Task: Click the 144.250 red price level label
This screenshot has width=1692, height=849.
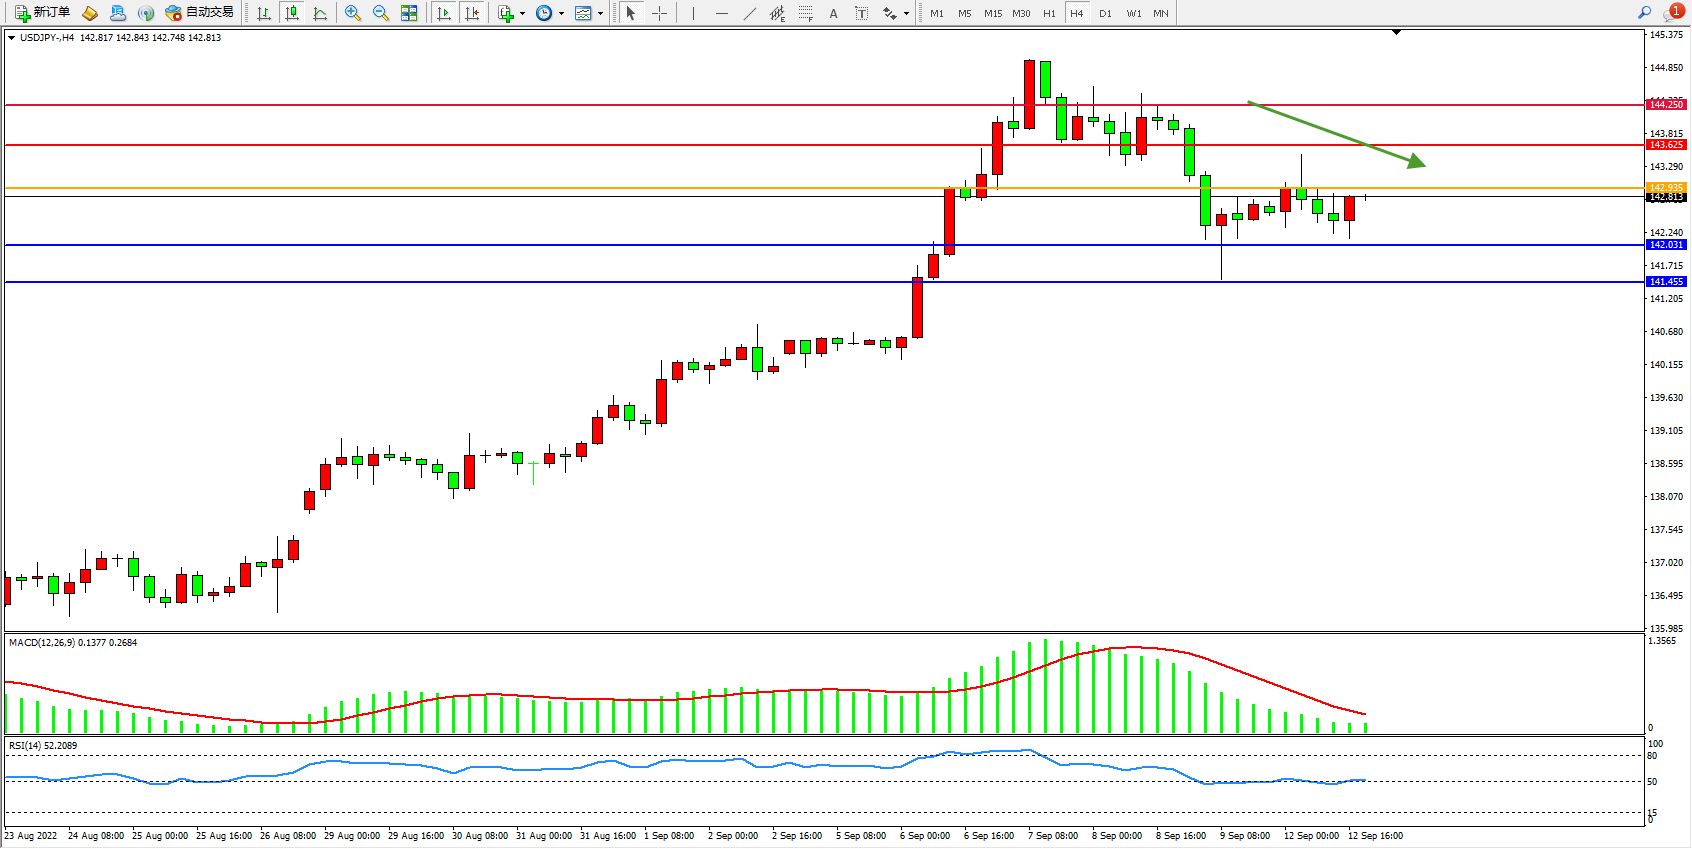Action: pos(1666,104)
